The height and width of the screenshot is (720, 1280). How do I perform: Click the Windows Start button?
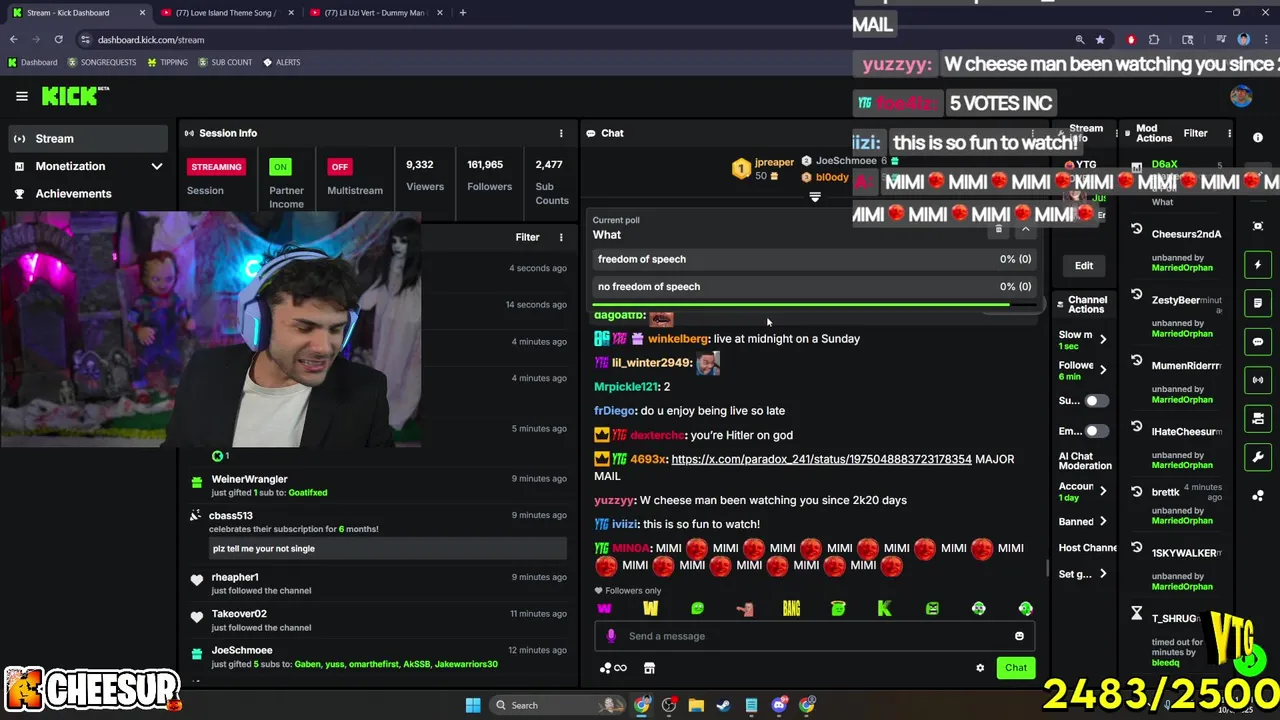[x=473, y=705]
